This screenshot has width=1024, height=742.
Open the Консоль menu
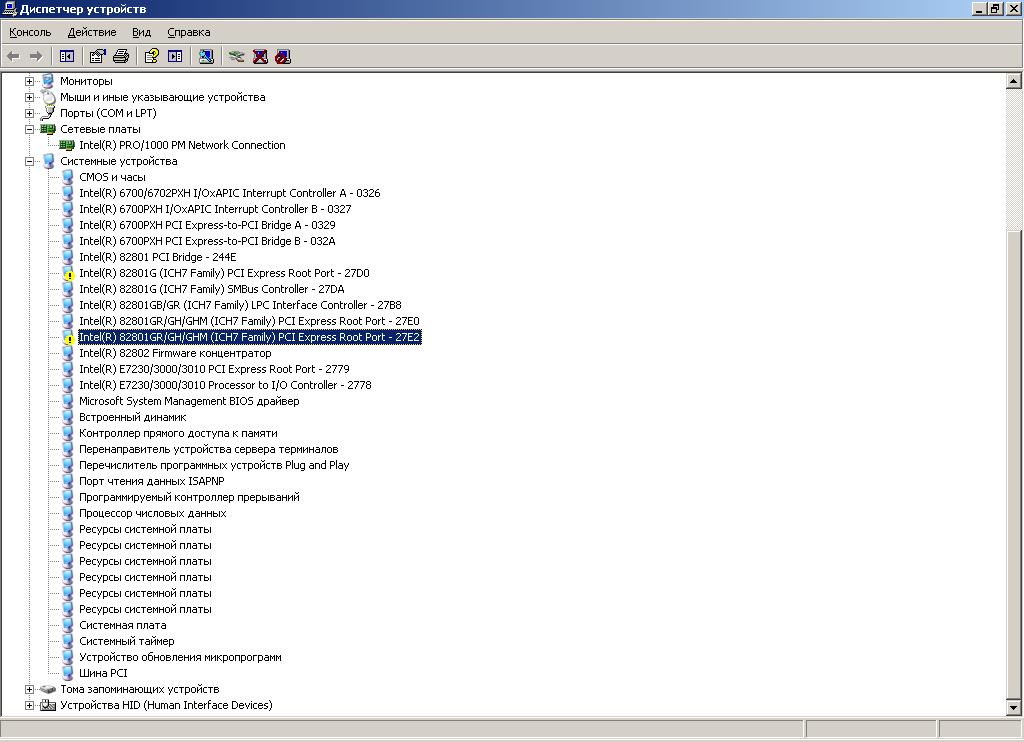point(30,32)
